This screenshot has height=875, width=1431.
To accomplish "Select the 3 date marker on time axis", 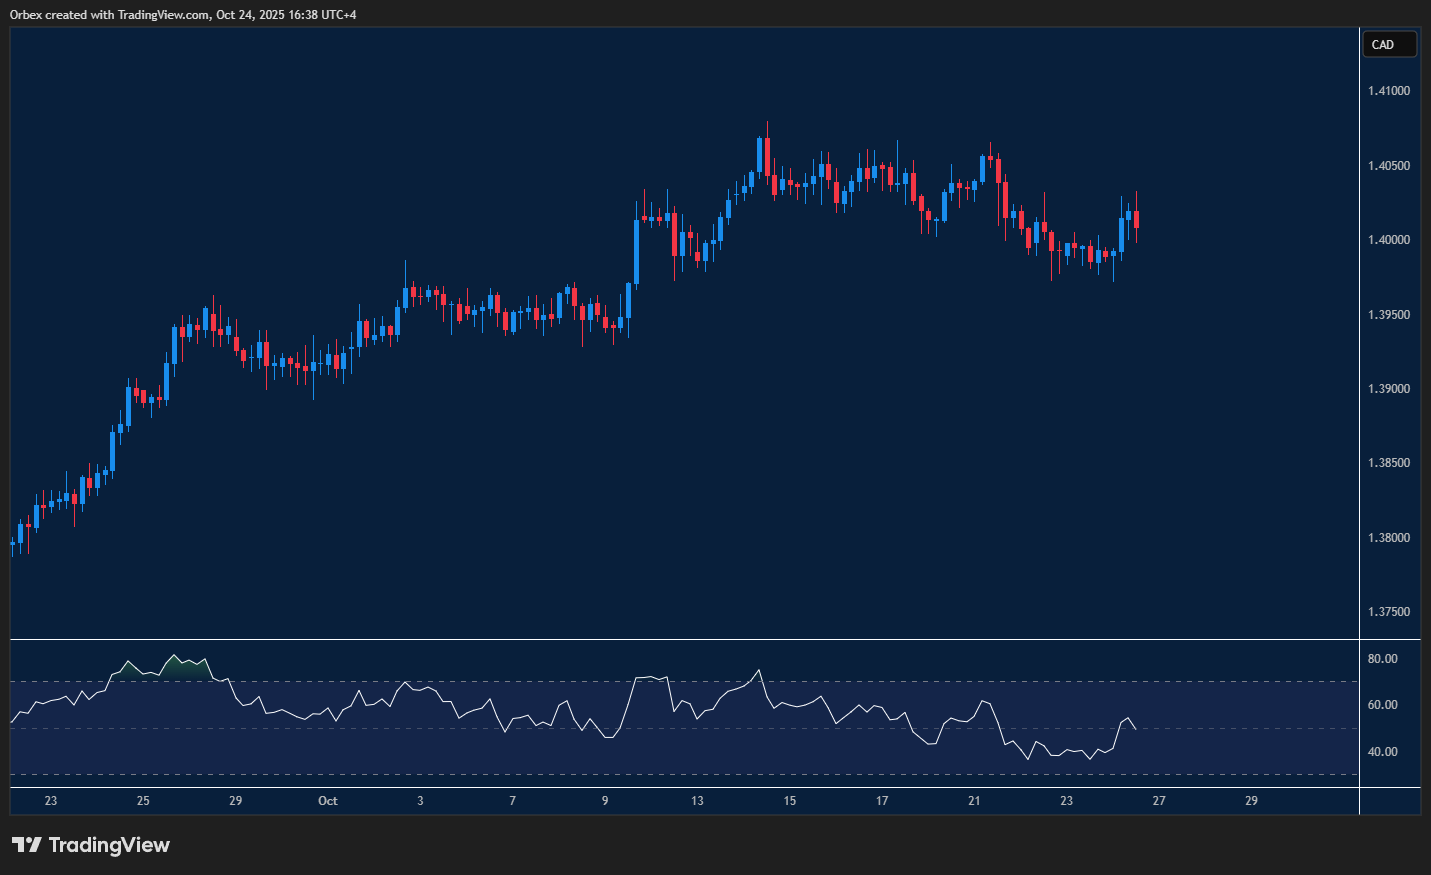I will (x=420, y=801).
